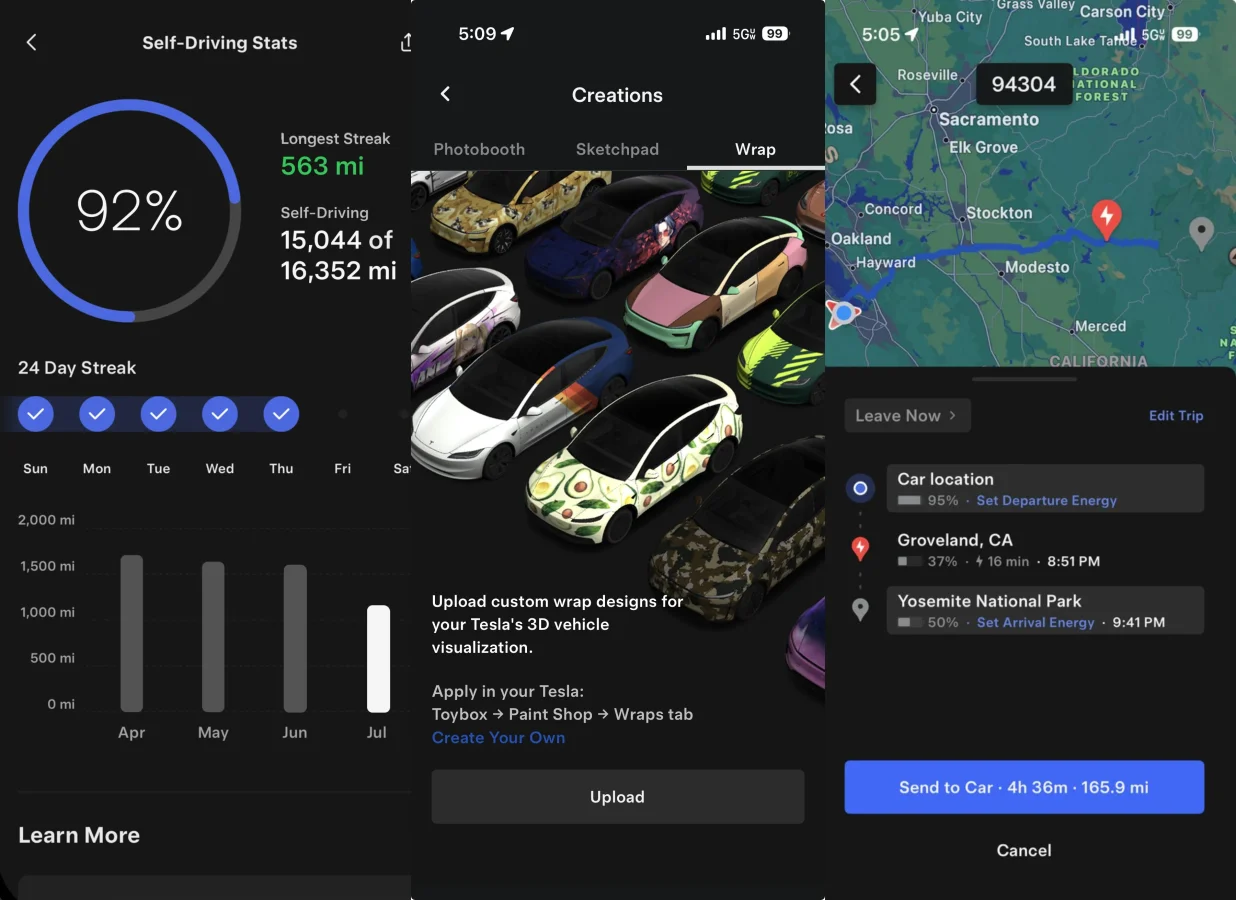Select the highlighted July mileage bar
The height and width of the screenshot is (900, 1236).
coord(378,659)
